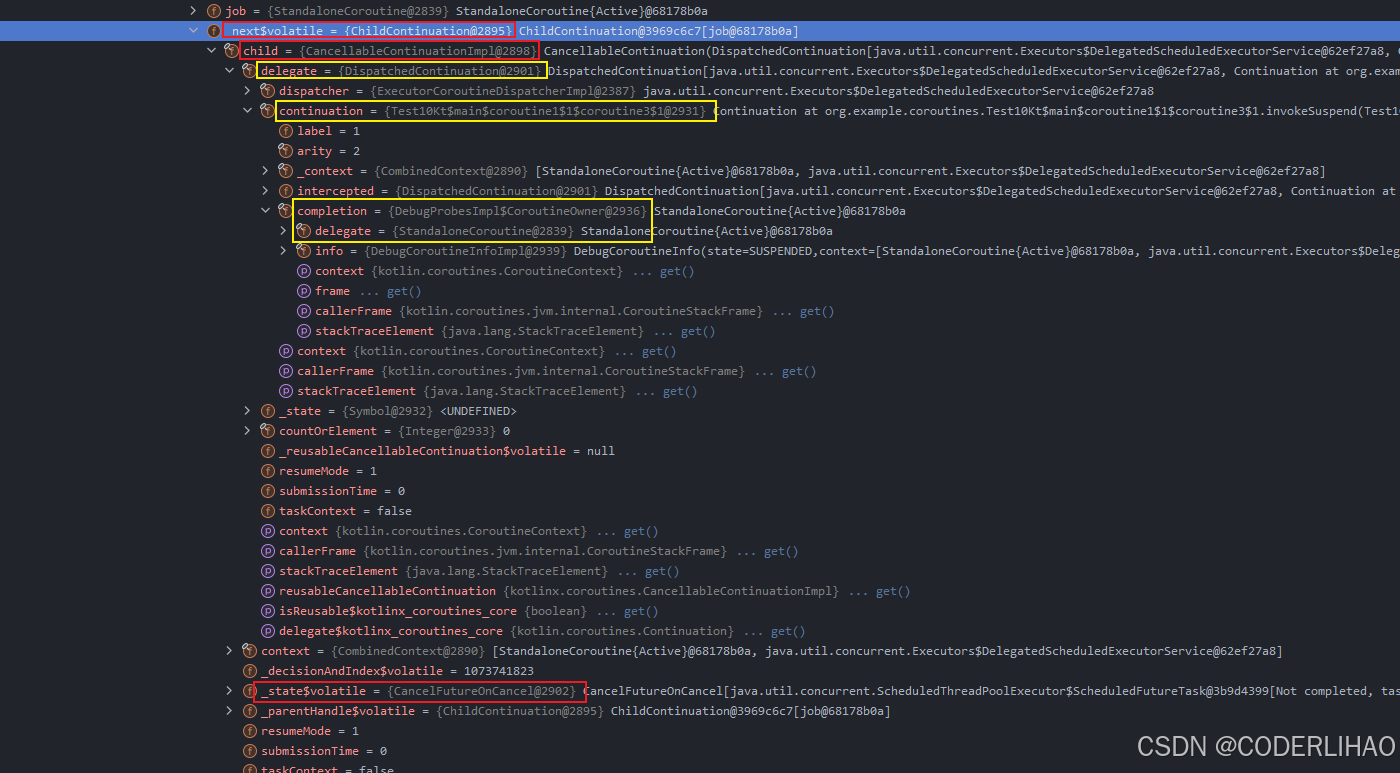The width and height of the screenshot is (1400, 773).
Task: Click field icon beside _parentHandle$volatile
Action: click(249, 711)
